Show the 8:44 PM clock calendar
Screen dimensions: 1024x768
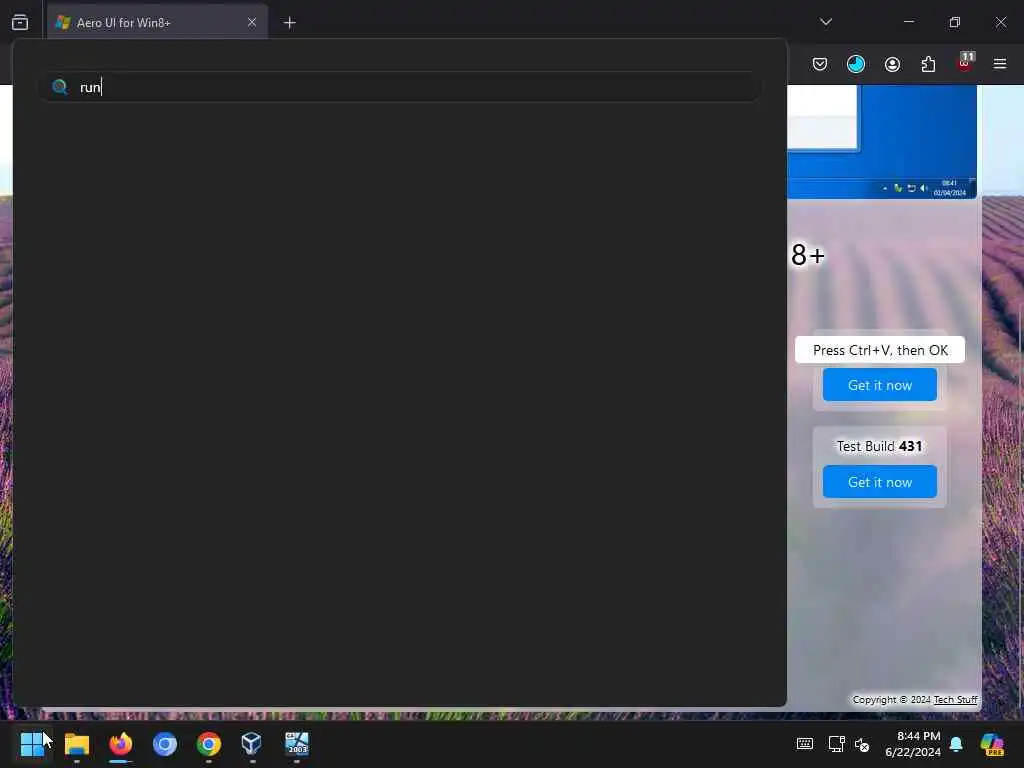point(912,744)
